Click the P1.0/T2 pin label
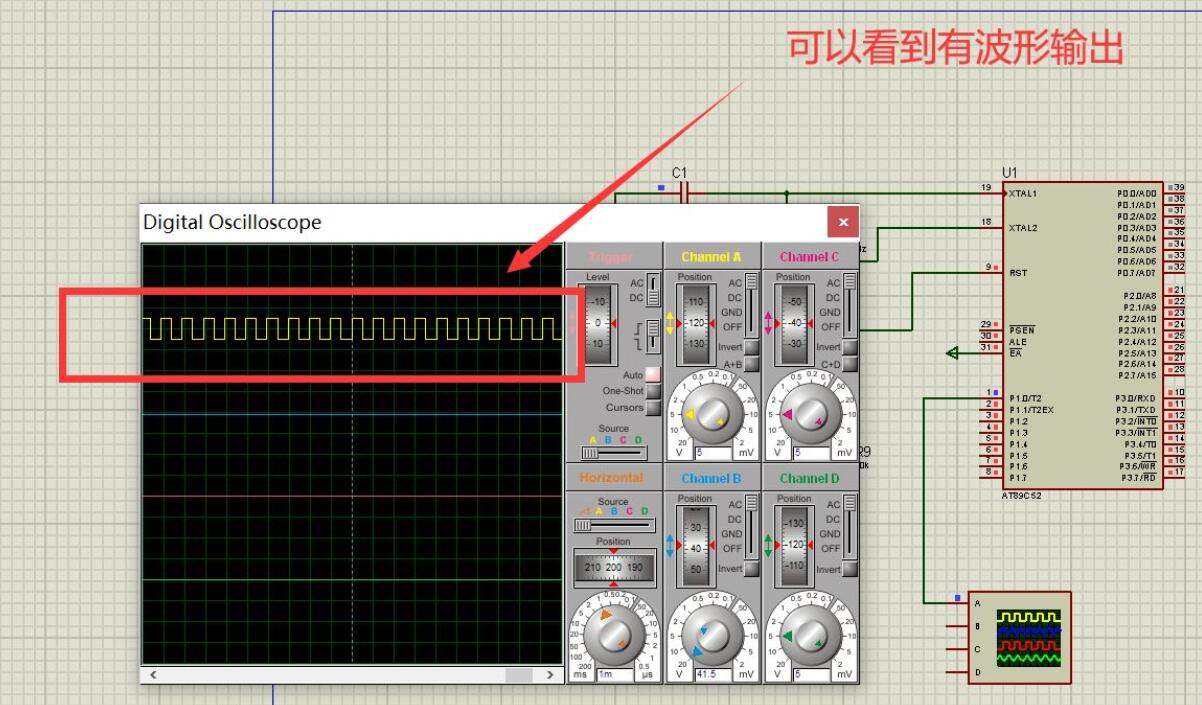Screen dimensions: 1202x705 click(x=1027, y=398)
